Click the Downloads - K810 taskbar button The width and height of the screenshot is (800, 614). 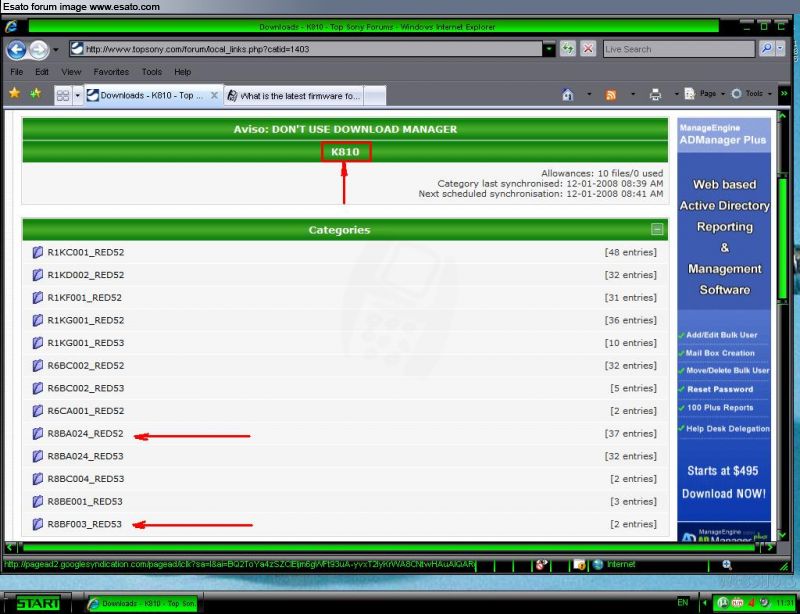point(142,603)
